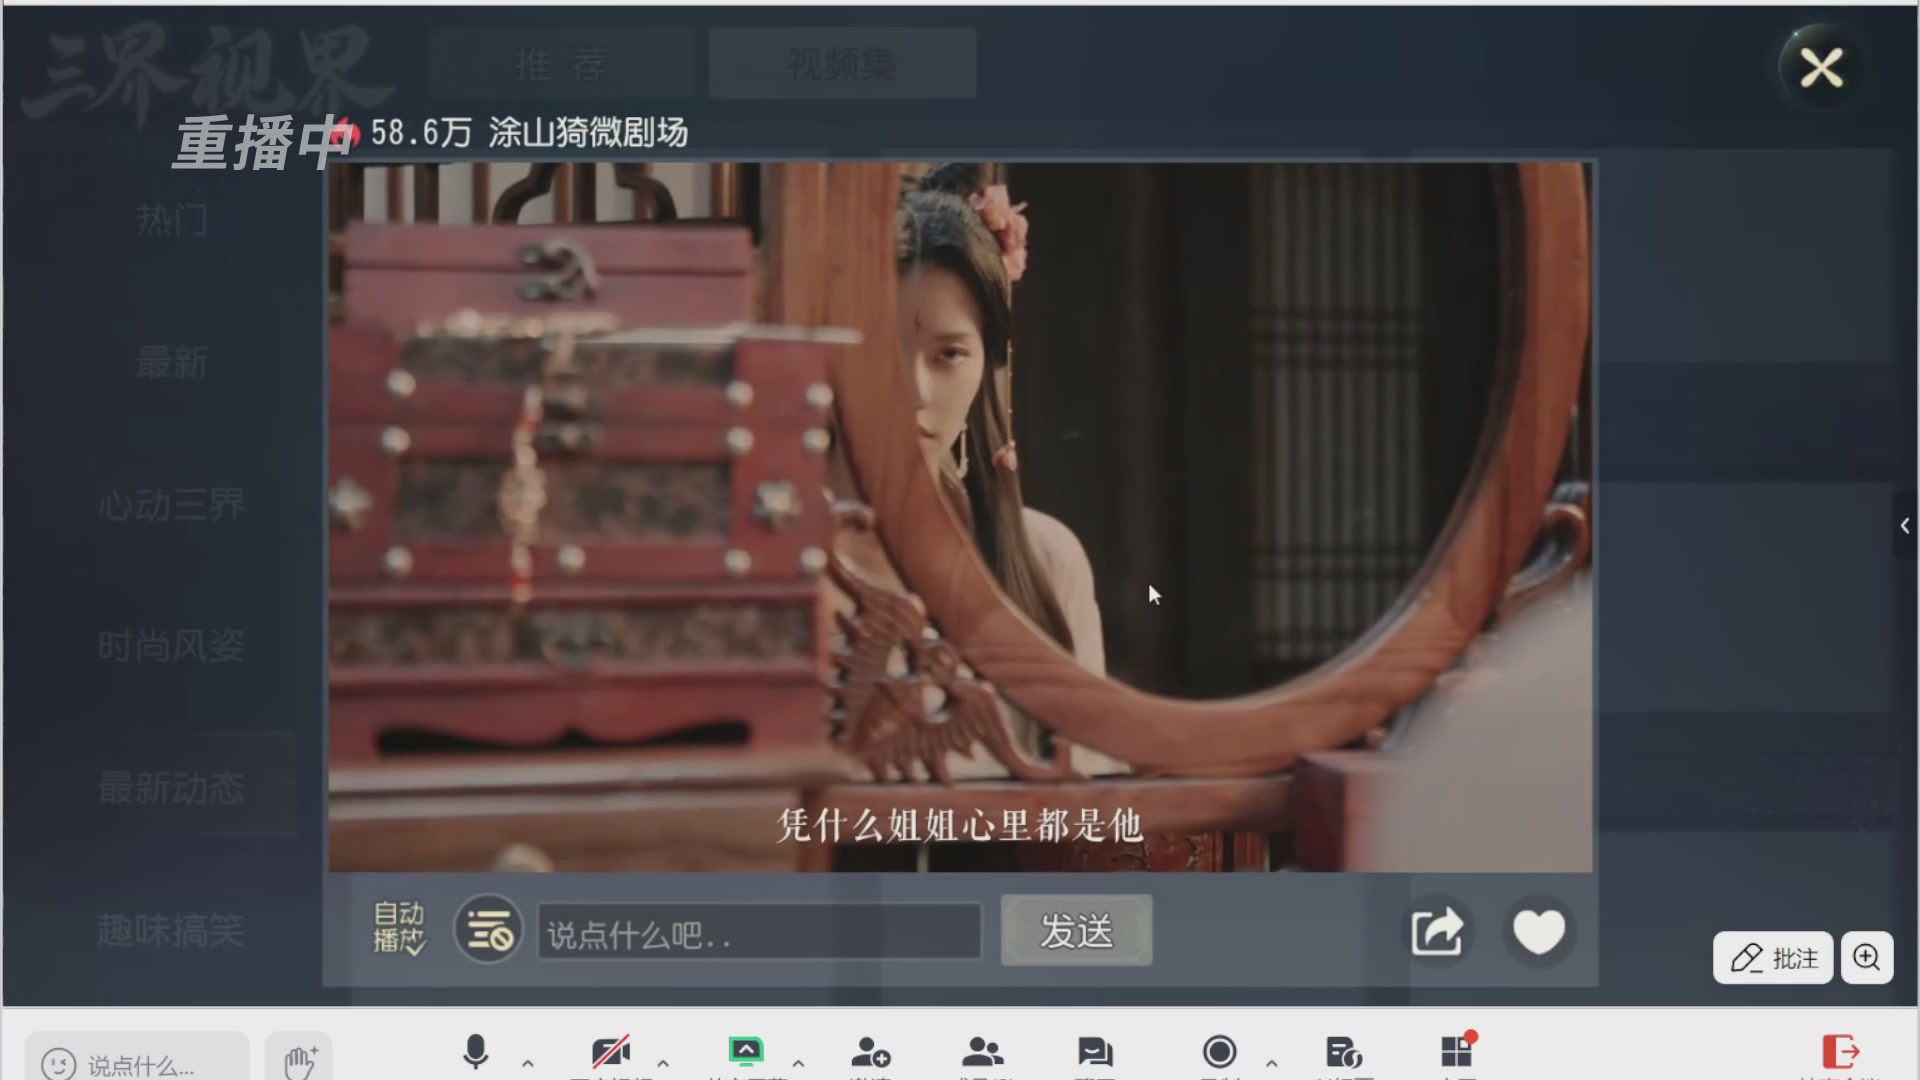Toggle the danmaku comment display icon
Viewport: 1920px width, 1080px height.
click(x=488, y=930)
